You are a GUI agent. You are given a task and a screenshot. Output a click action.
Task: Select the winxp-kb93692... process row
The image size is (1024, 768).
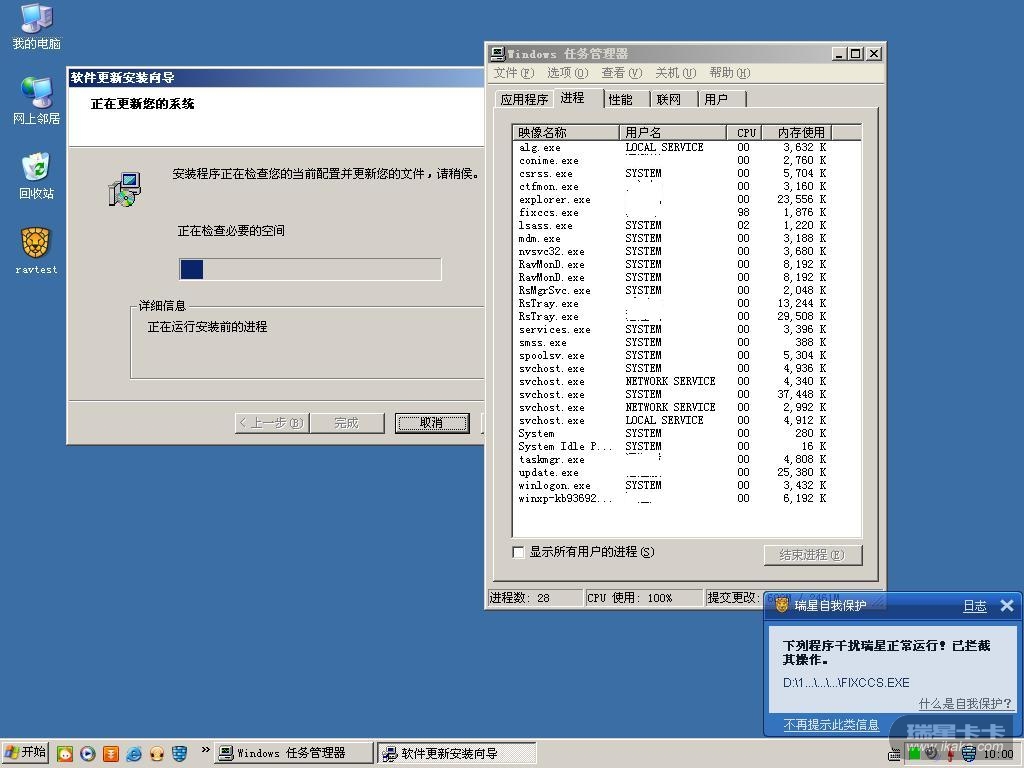(x=673, y=498)
